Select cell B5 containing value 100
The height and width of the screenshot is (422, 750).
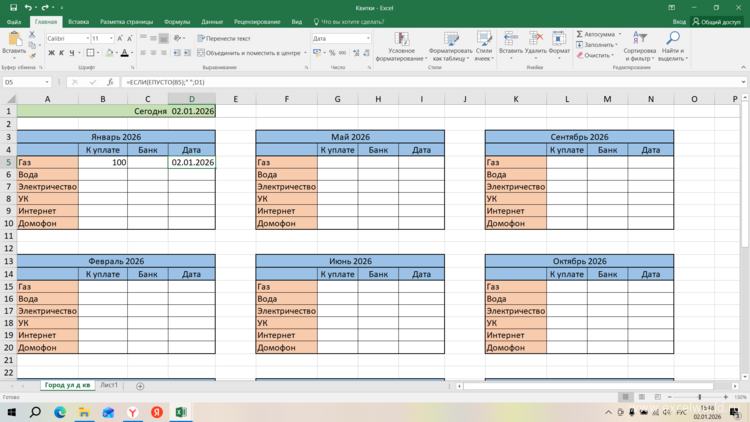(103, 161)
